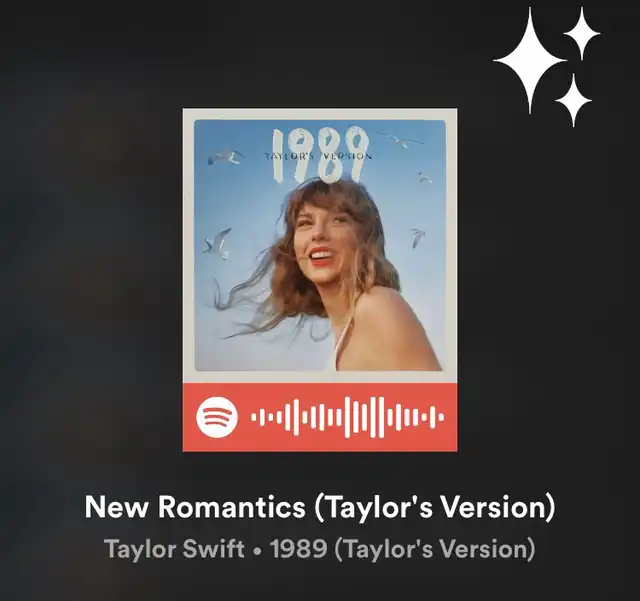Open the 1989 album cover photo
The height and width of the screenshot is (601, 640).
coord(320,245)
